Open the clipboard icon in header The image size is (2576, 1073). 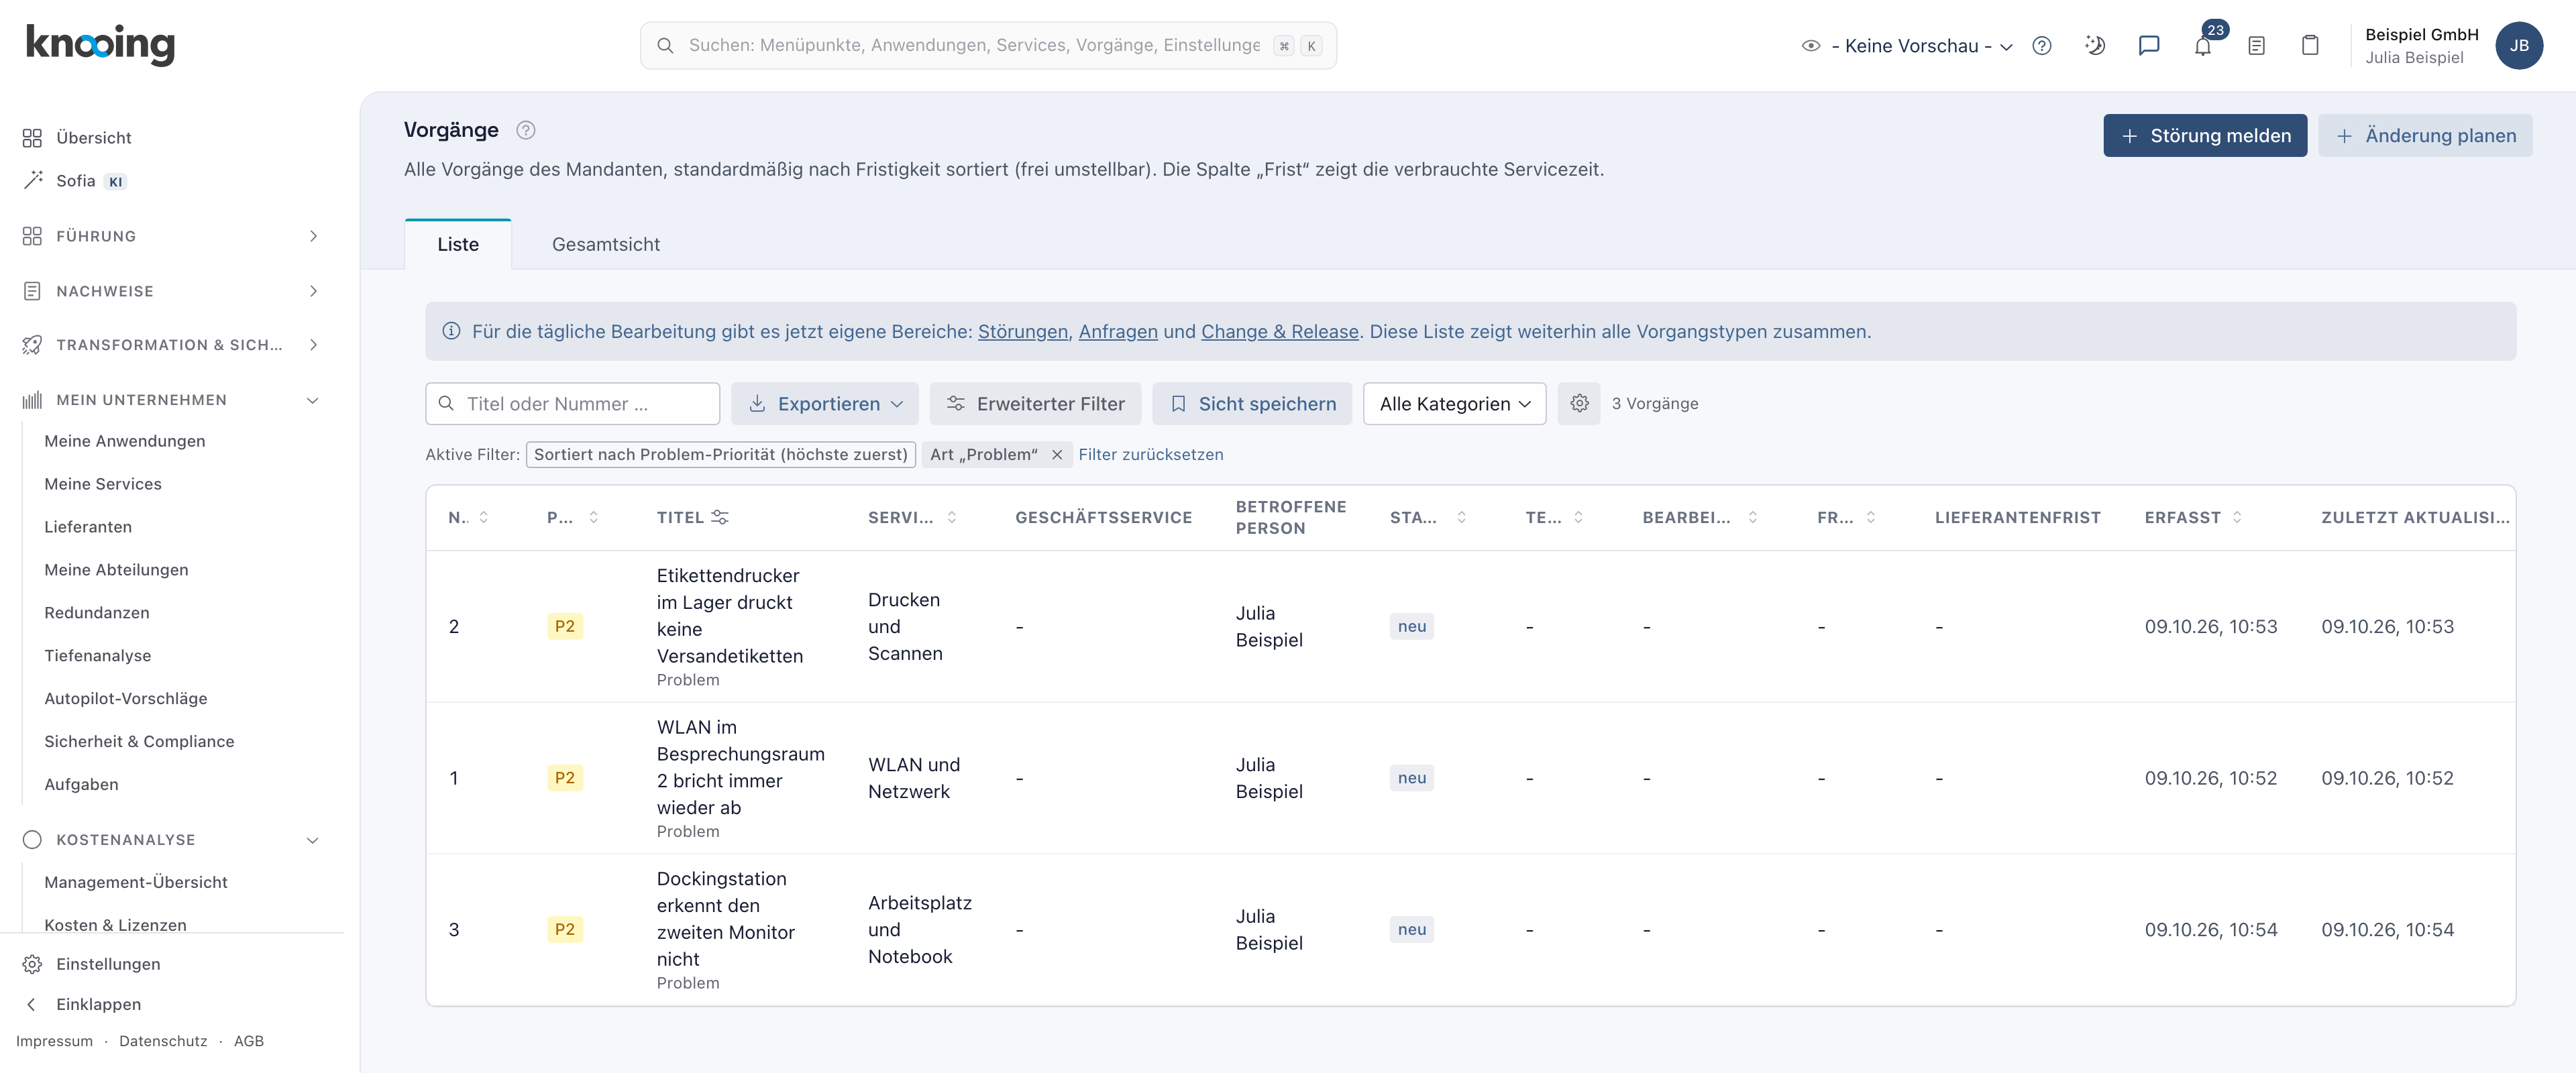tap(2310, 46)
